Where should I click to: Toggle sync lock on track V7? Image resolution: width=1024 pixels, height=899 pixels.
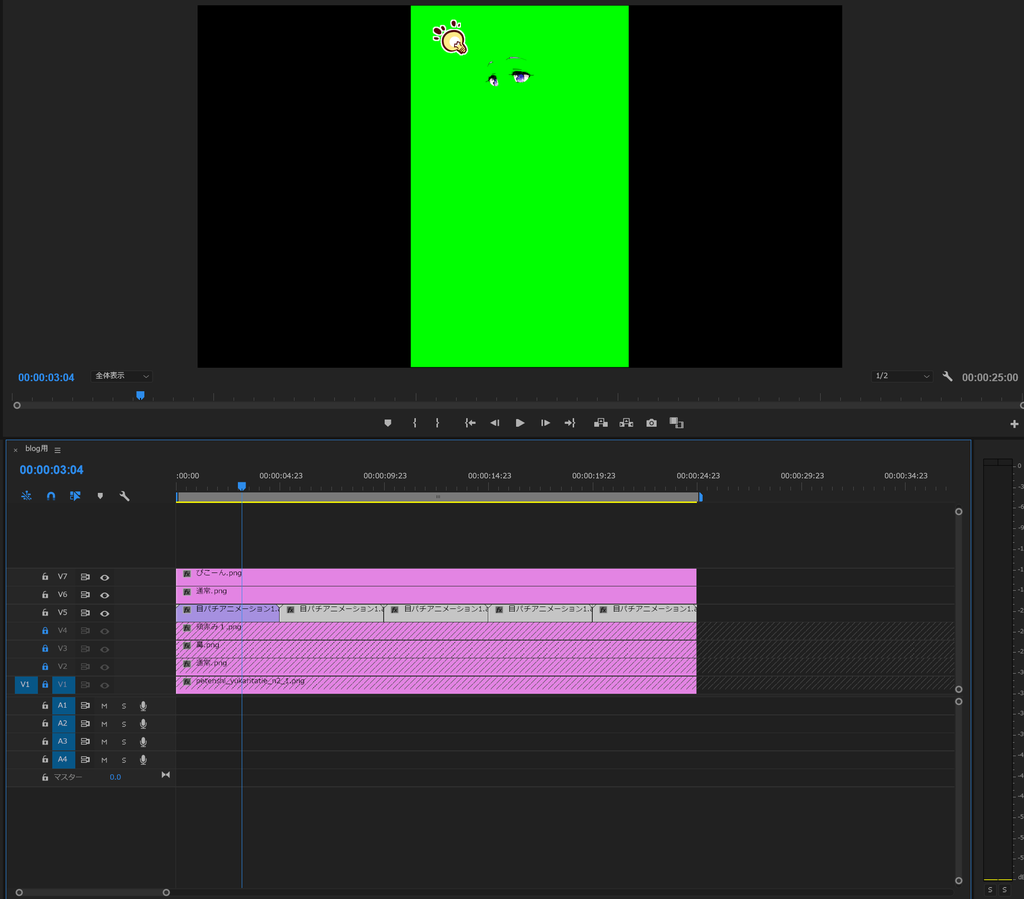click(85, 577)
